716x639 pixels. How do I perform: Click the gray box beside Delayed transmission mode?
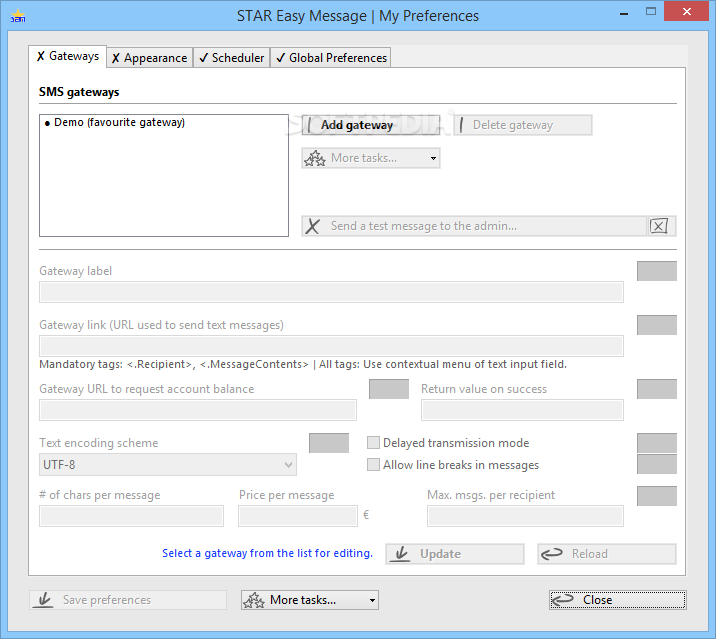pos(657,443)
